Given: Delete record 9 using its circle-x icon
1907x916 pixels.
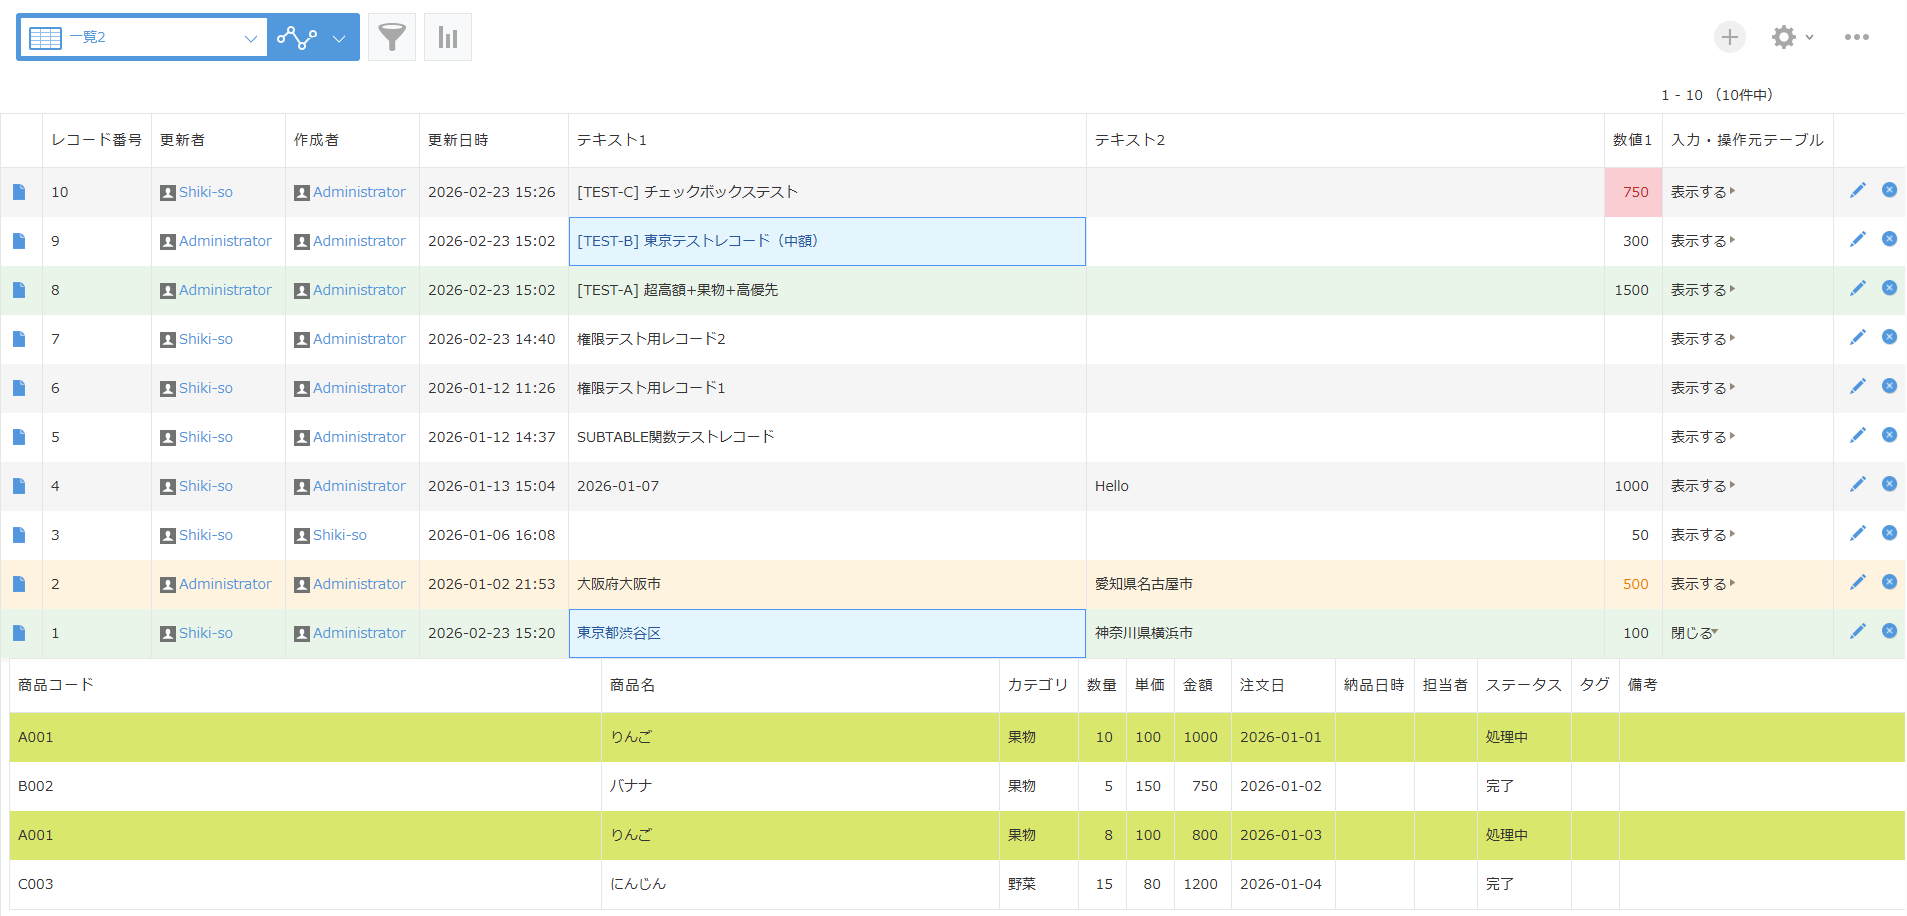Looking at the screenshot, I should [x=1889, y=239].
